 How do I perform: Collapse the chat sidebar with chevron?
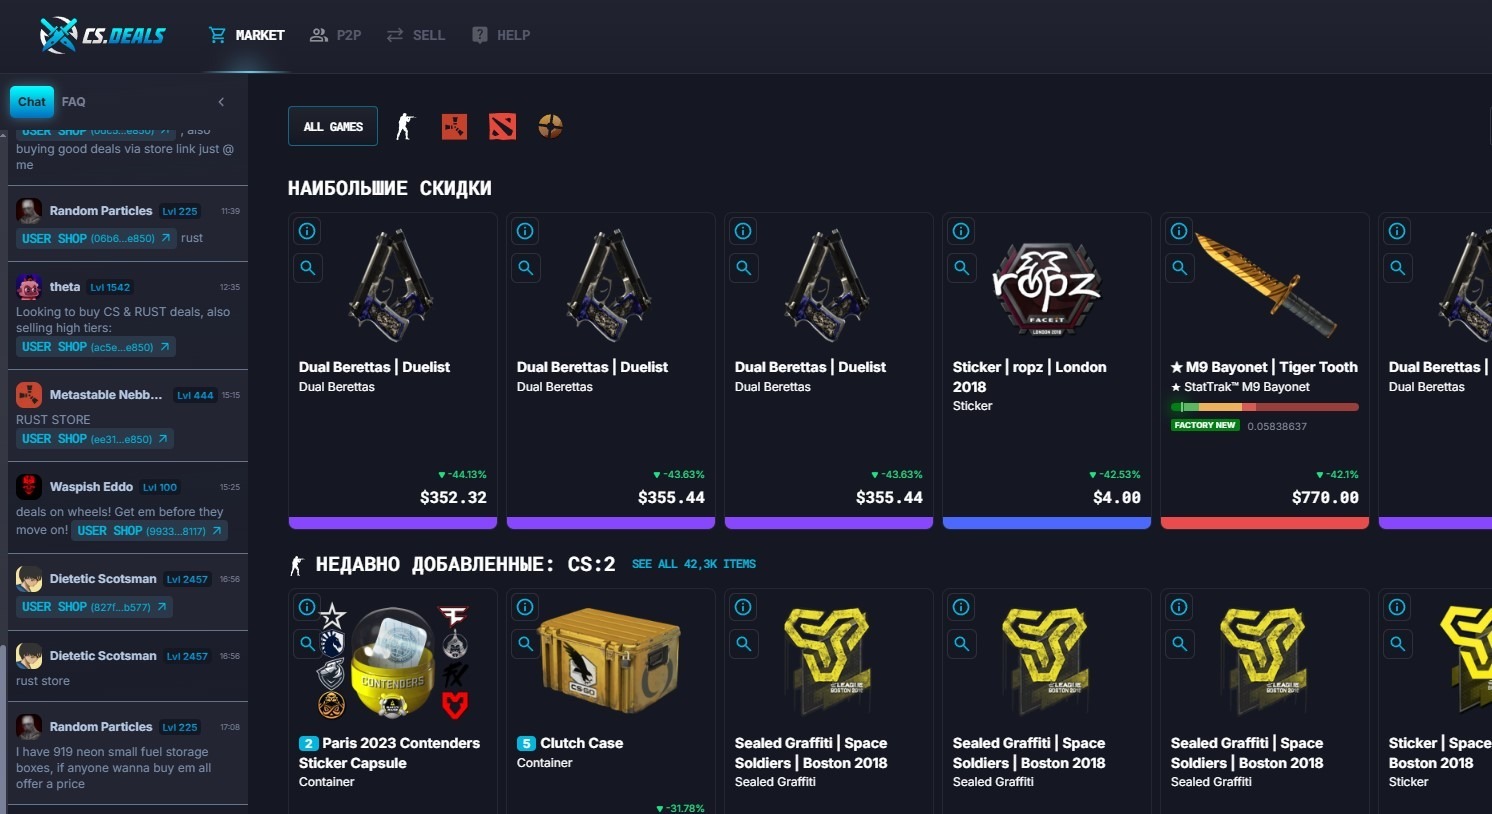tap(221, 102)
